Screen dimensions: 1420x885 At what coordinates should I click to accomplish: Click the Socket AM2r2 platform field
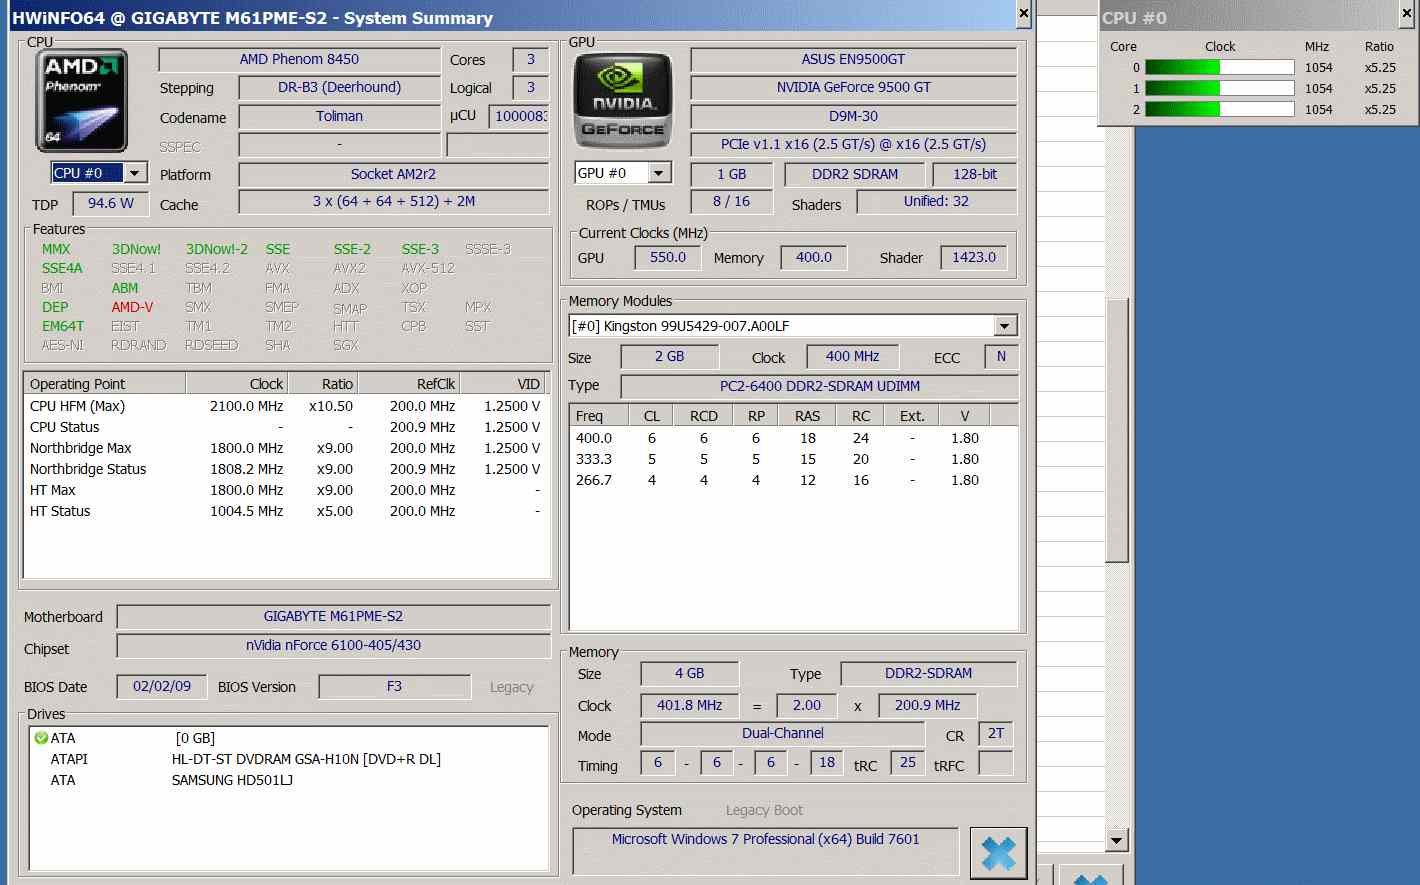pos(393,175)
